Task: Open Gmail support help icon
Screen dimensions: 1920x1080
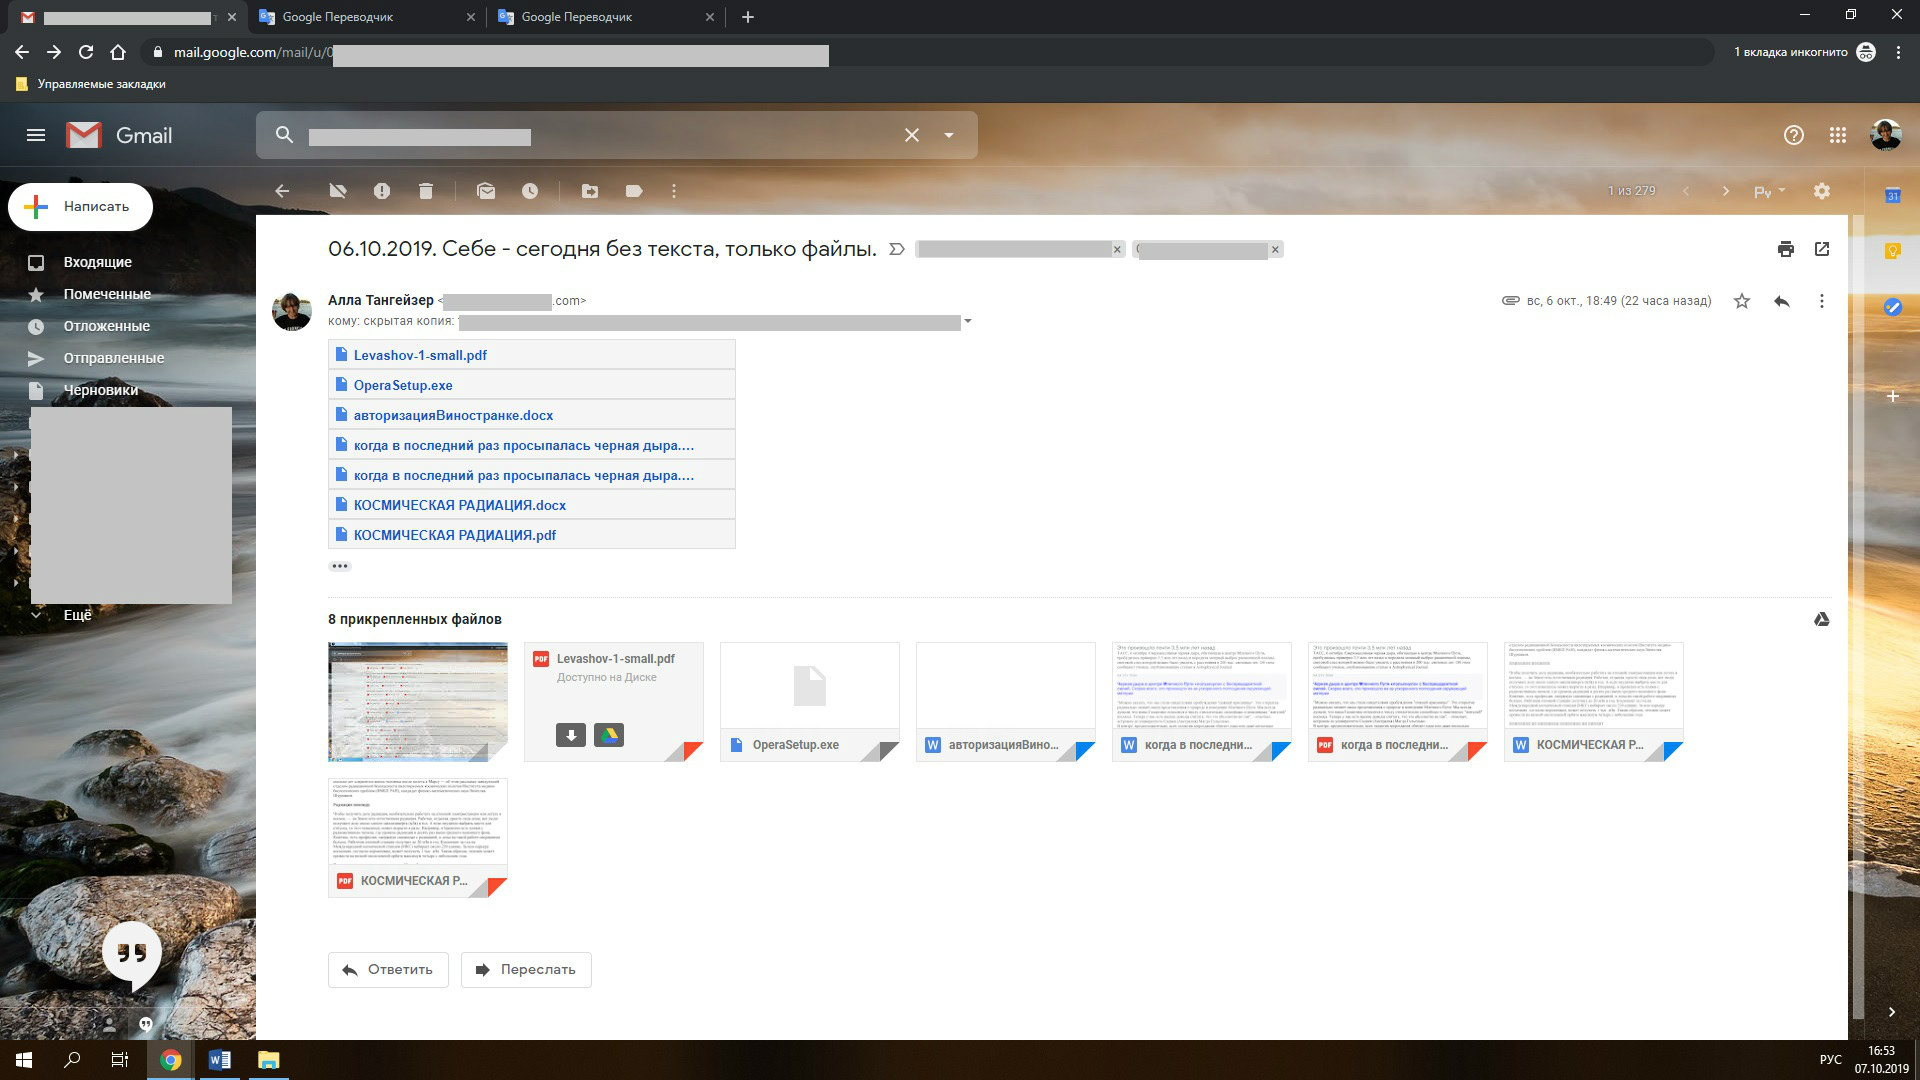Action: [1794, 135]
